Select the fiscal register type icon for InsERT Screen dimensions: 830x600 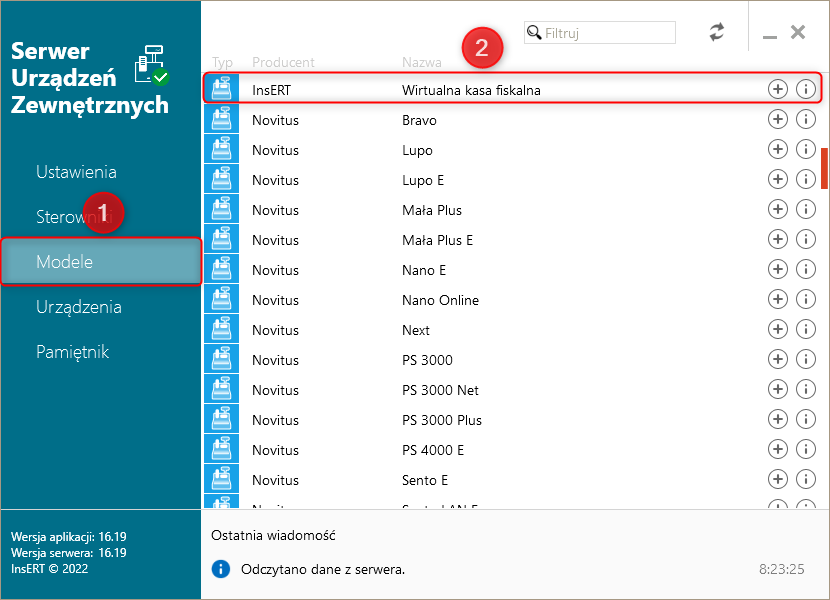coord(221,88)
